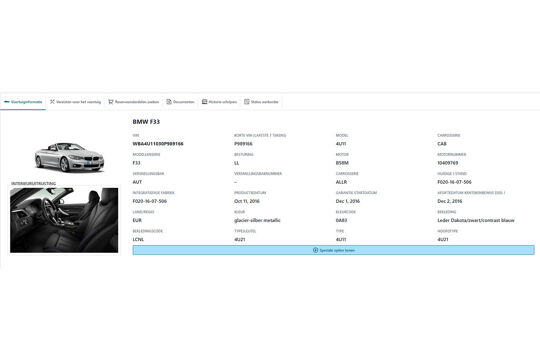Click the wrench icon for Vereisten tab

(52, 102)
